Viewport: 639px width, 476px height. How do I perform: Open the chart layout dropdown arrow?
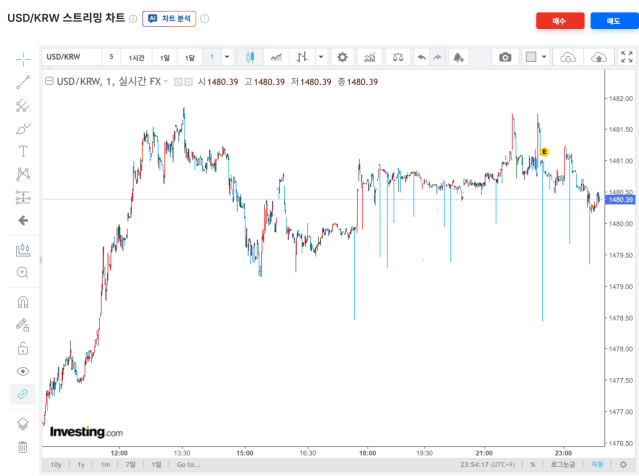click(x=544, y=57)
